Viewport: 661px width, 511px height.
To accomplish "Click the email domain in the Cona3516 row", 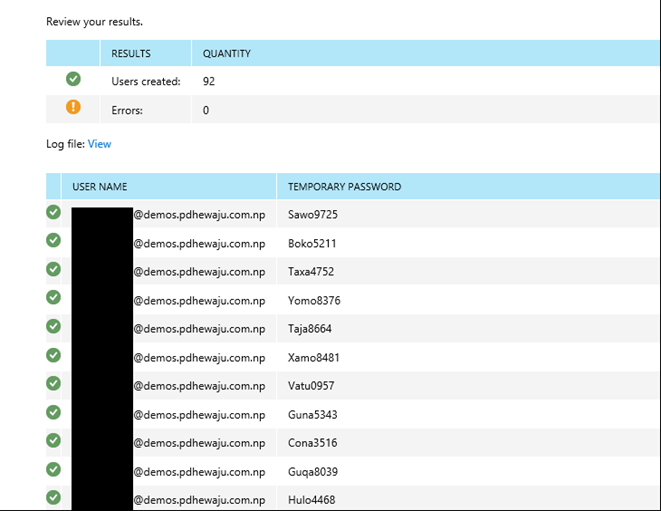I will point(199,444).
